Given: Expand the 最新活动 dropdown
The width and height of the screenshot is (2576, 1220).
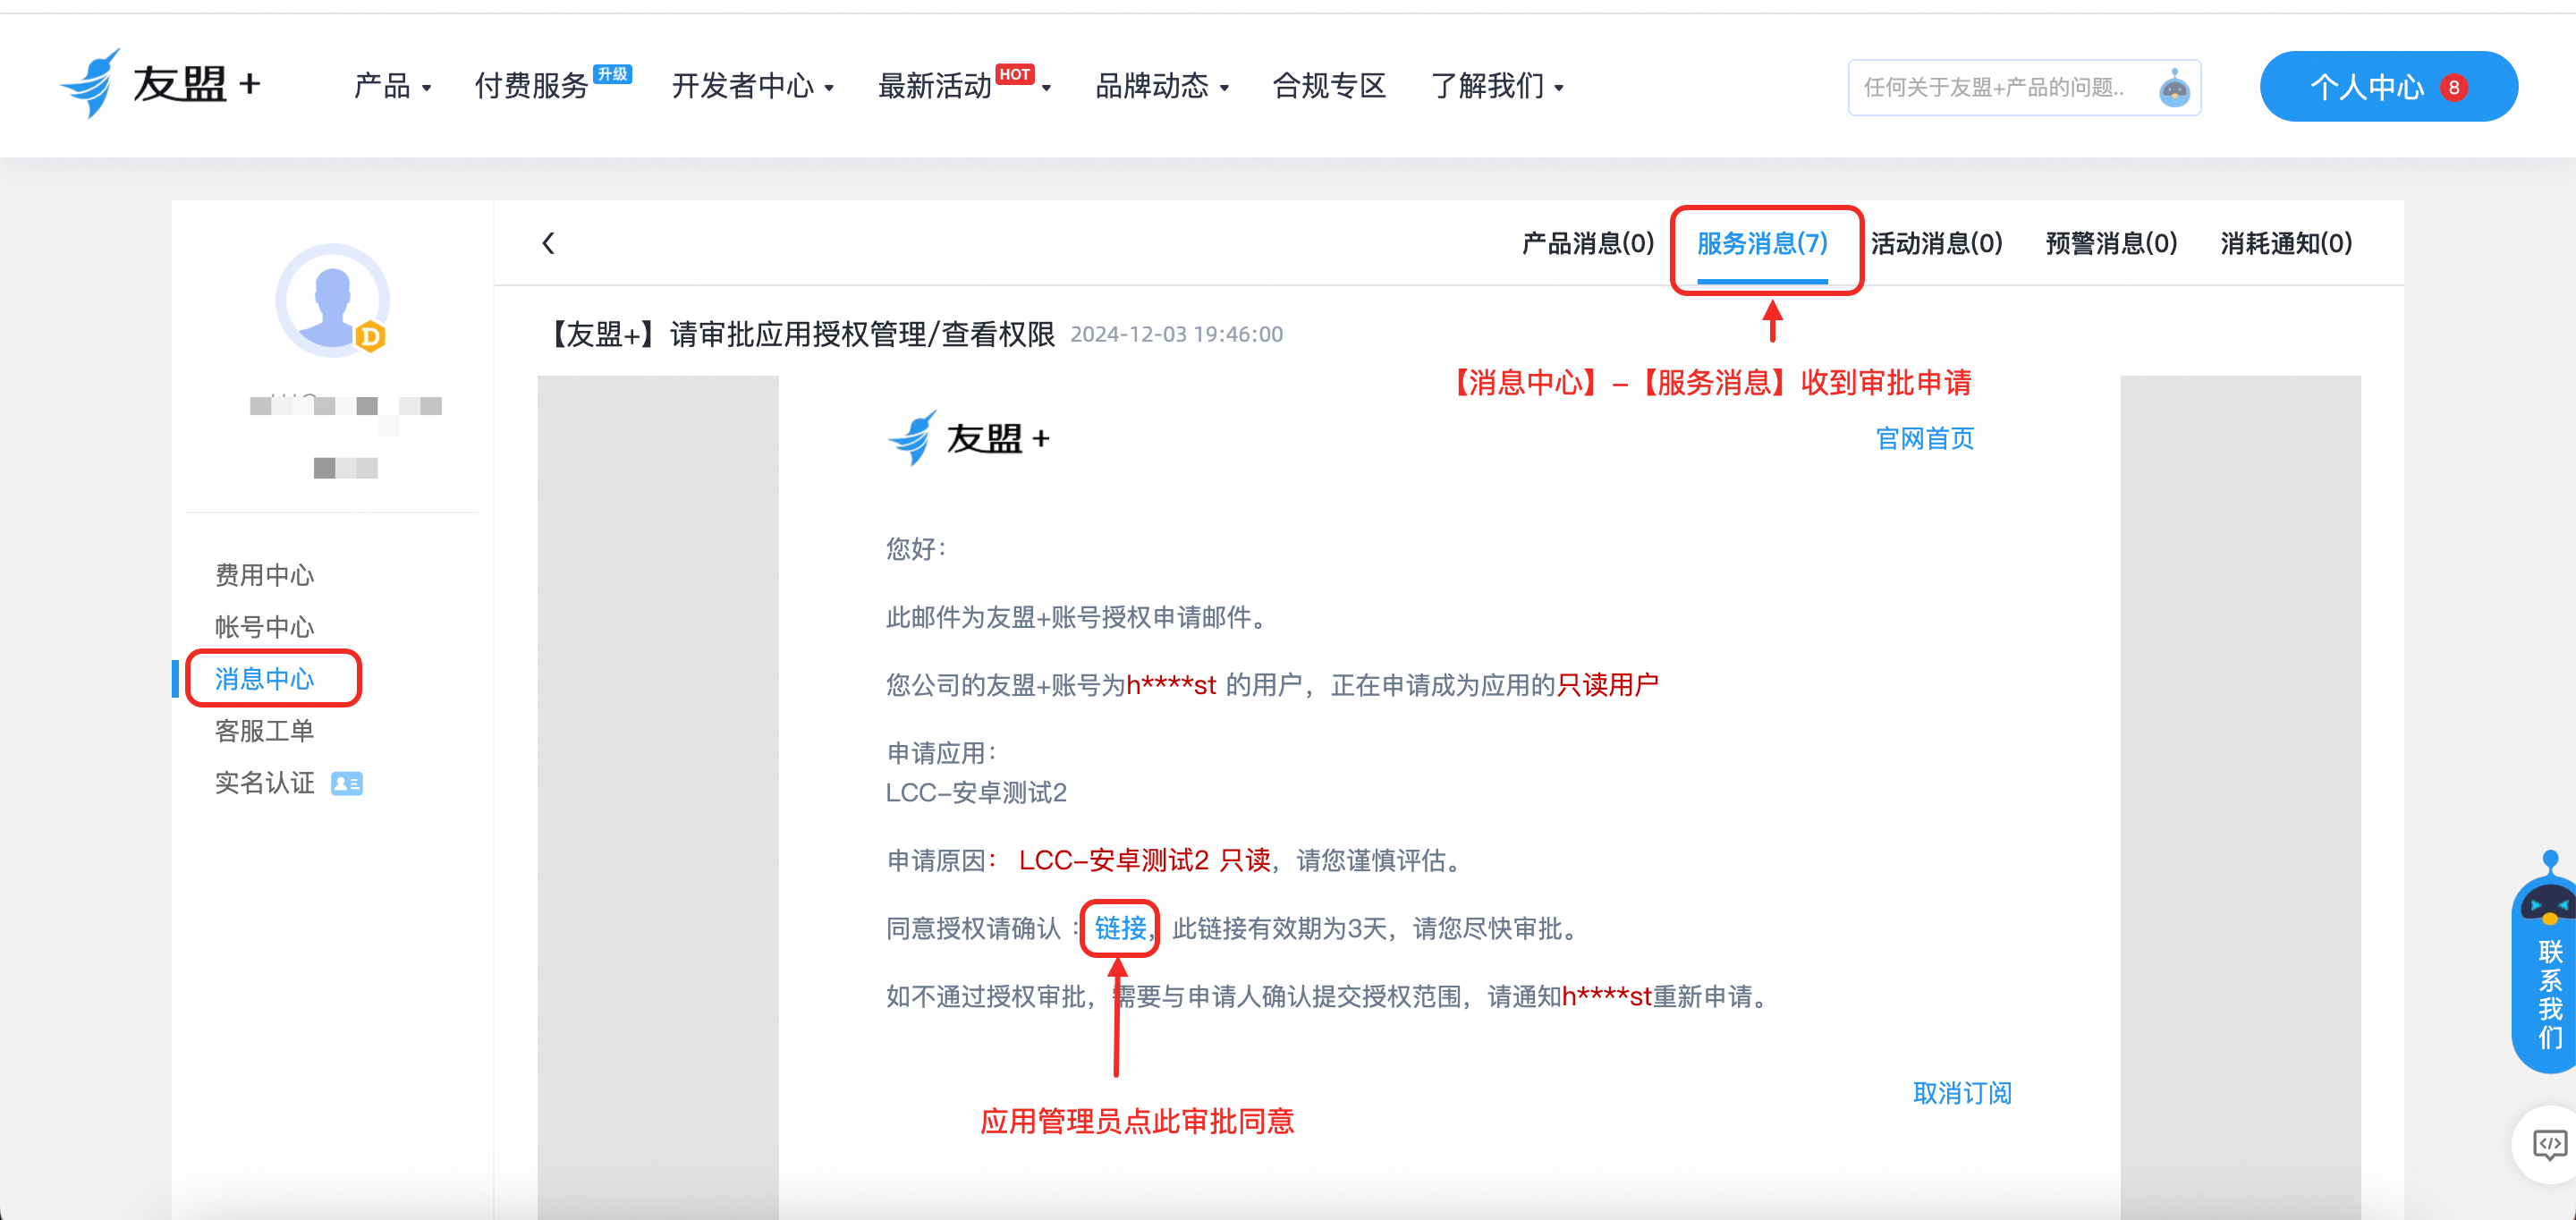Looking at the screenshot, I should [964, 87].
